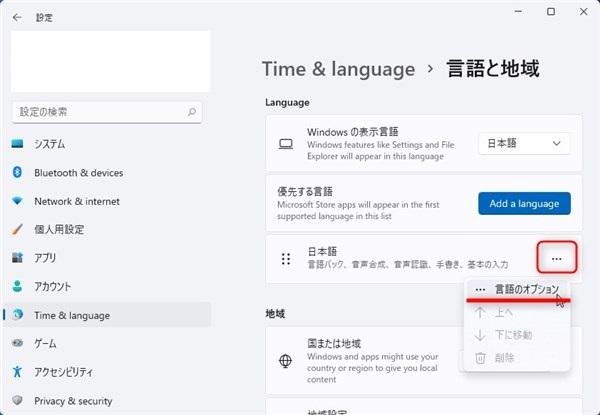Viewport: 600px width, 415px height.
Task: Click the Time & language globe icon
Action: click(17, 314)
